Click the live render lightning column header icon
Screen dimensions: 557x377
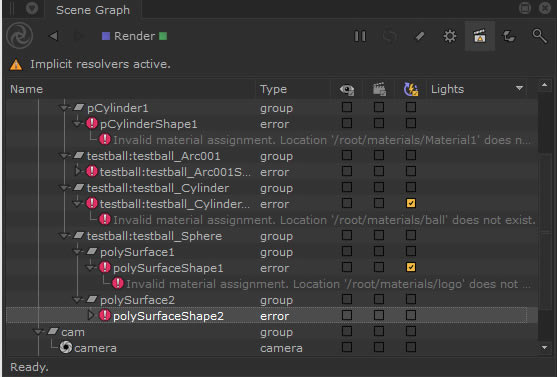411,89
